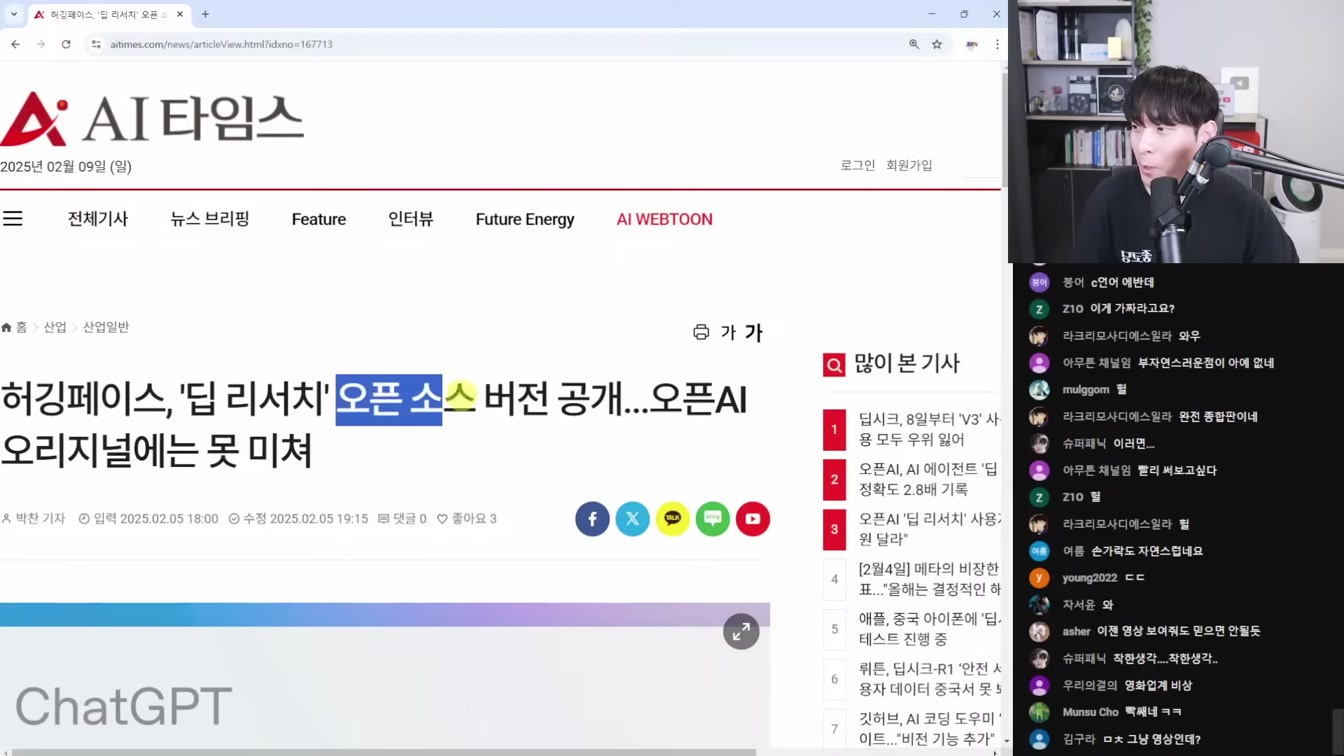Go back using the browser back arrow
Screen dimensions: 1344x756
click(15, 44)
